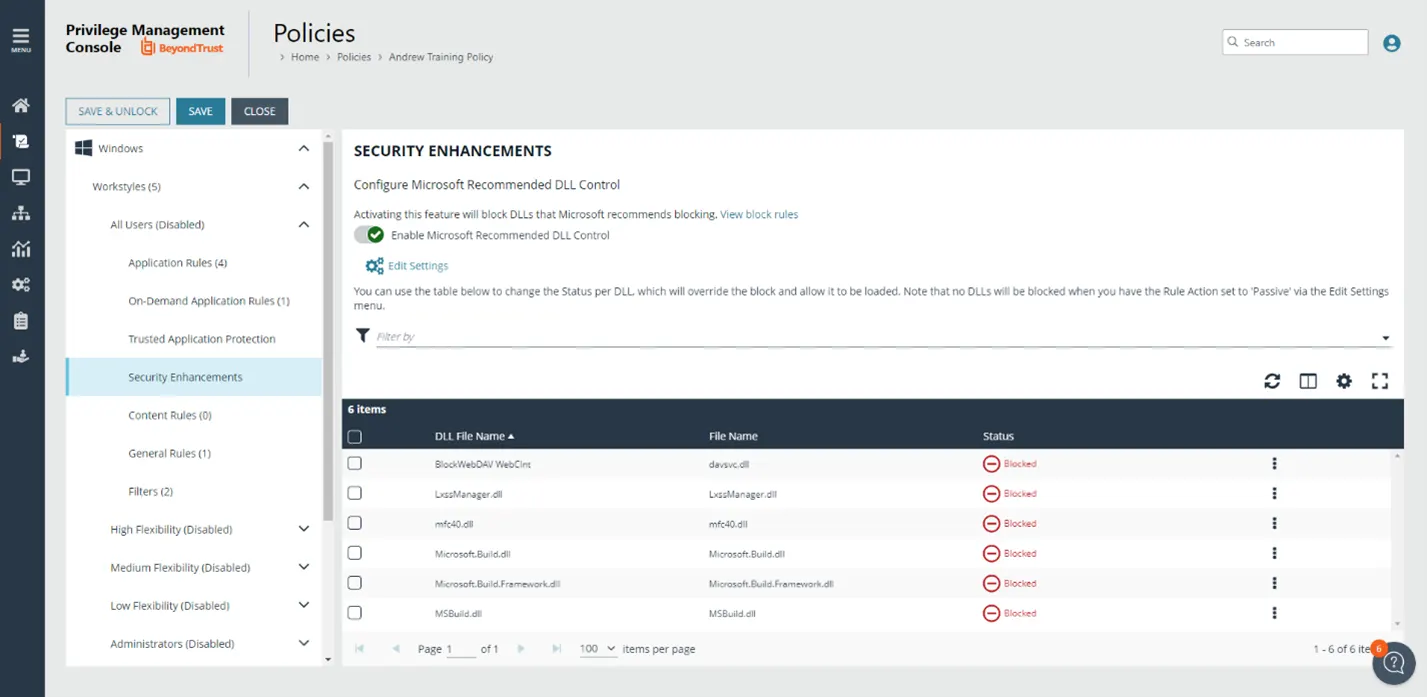1427x697 pixels.
Task: Check the mfc40.dll row checkbox
Action: point(355,523)
